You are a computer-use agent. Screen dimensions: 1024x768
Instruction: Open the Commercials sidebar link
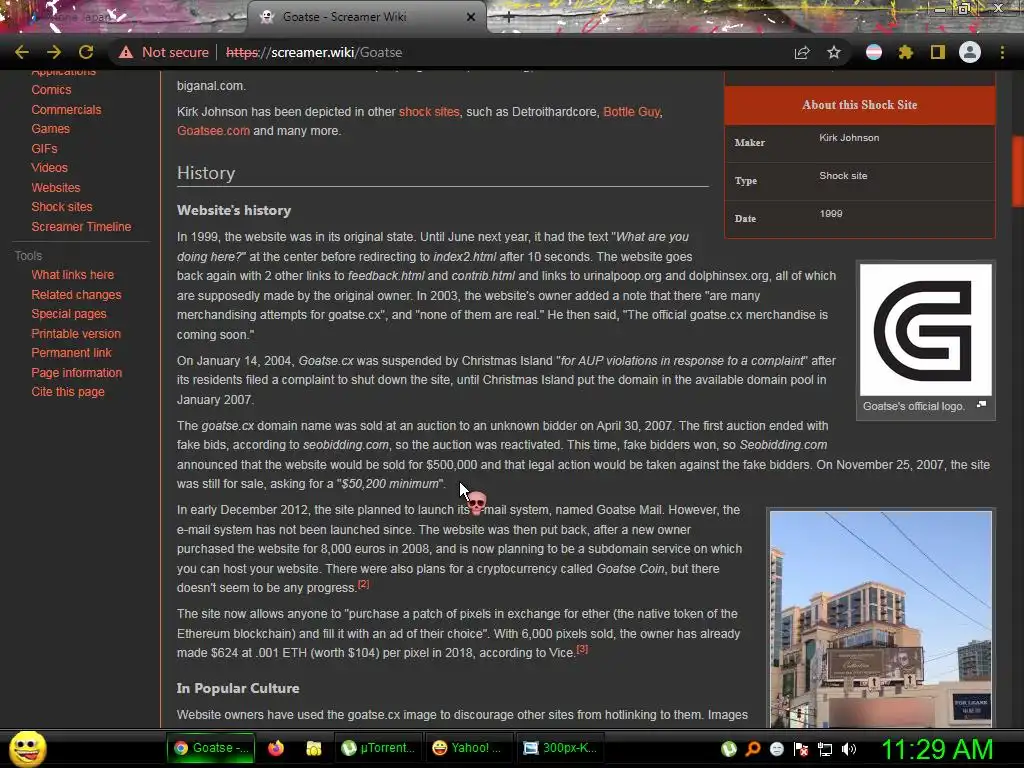(66, 110)
